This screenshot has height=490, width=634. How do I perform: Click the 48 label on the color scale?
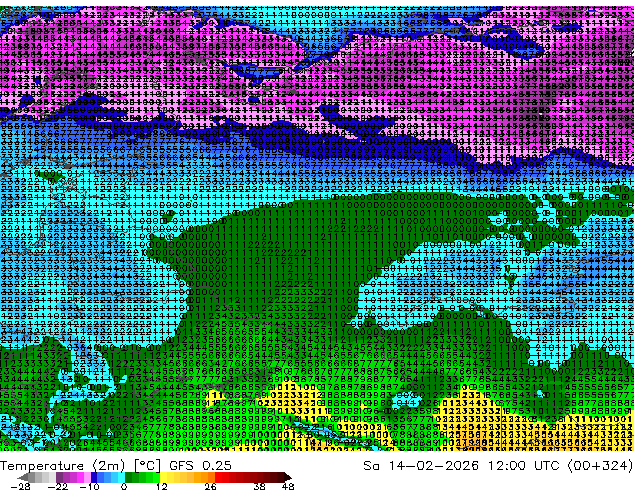coord(288,486)
